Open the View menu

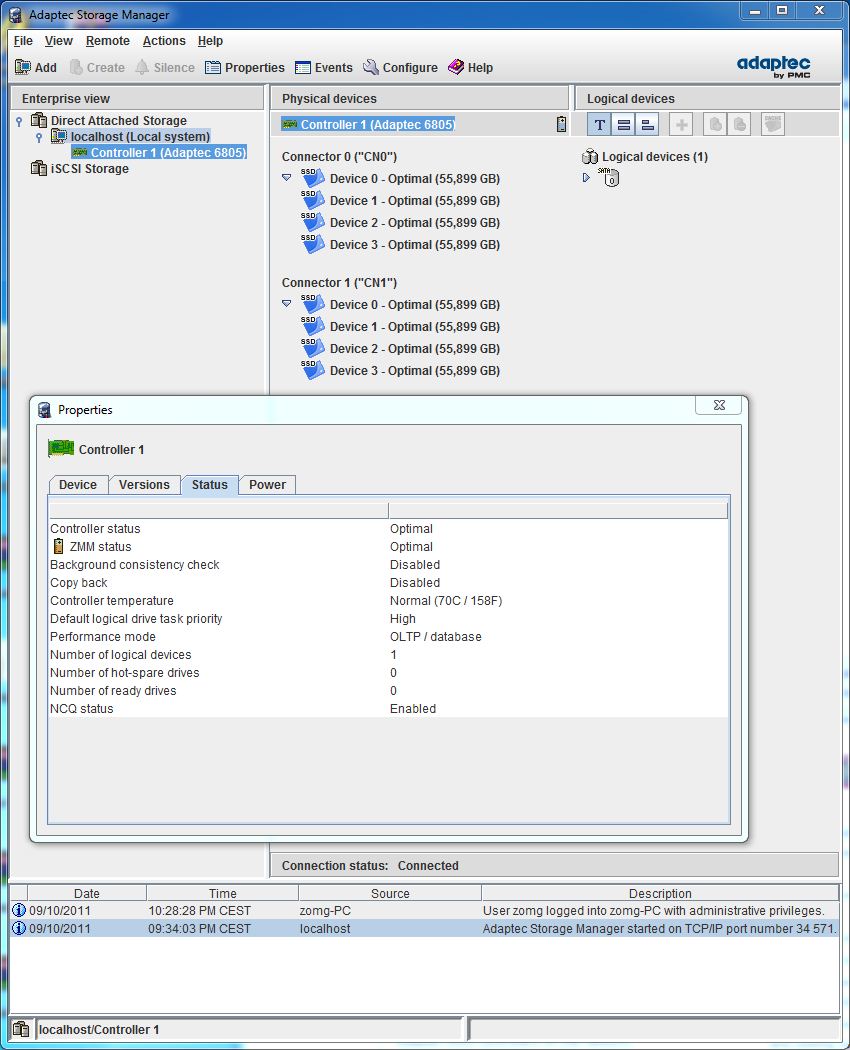tap(59, 41)
